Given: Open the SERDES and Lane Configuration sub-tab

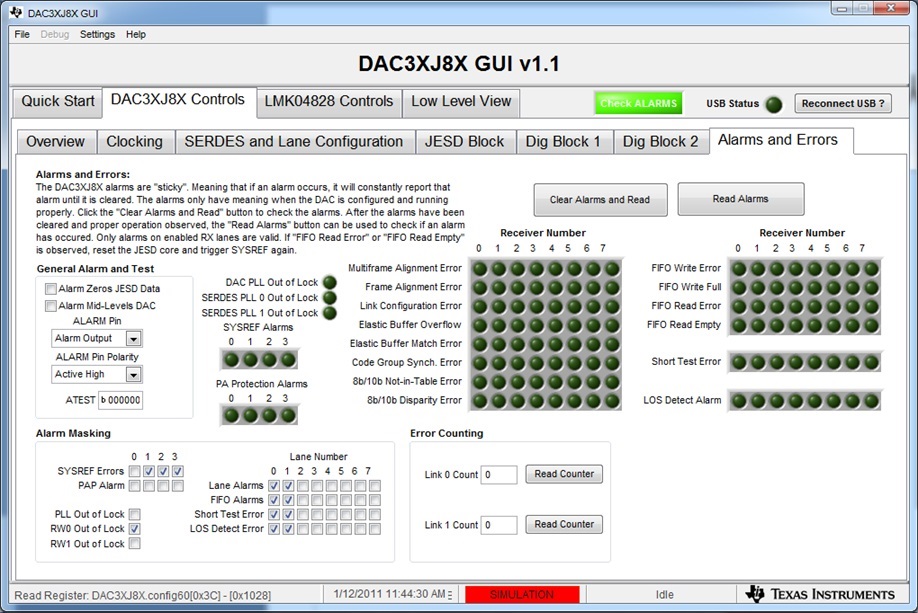Looking at the screenshot, I should tap(294, 142).
